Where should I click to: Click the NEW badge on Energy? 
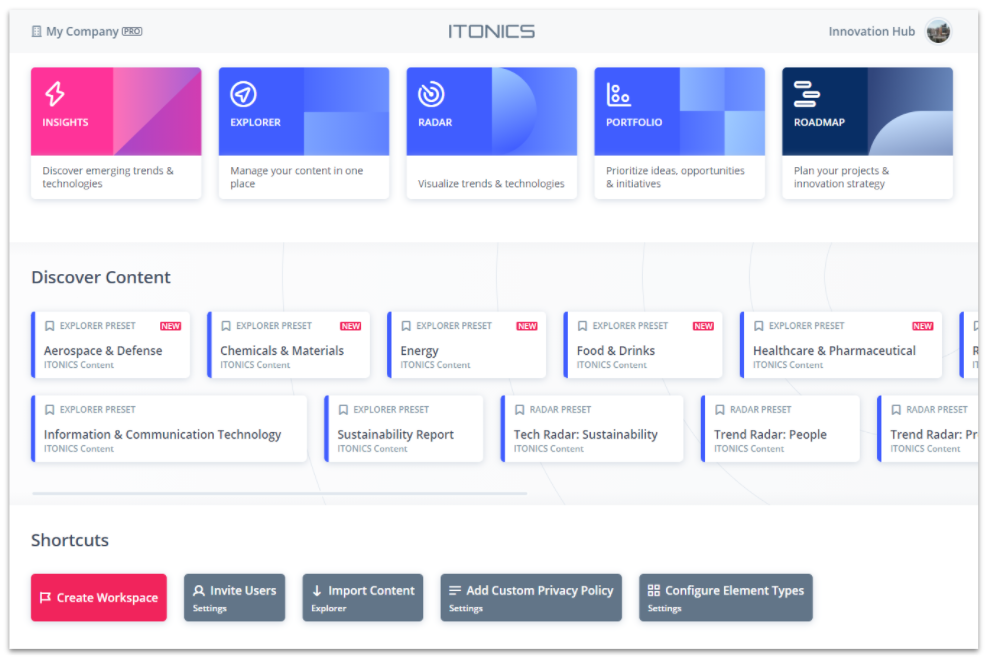(527, 326)
